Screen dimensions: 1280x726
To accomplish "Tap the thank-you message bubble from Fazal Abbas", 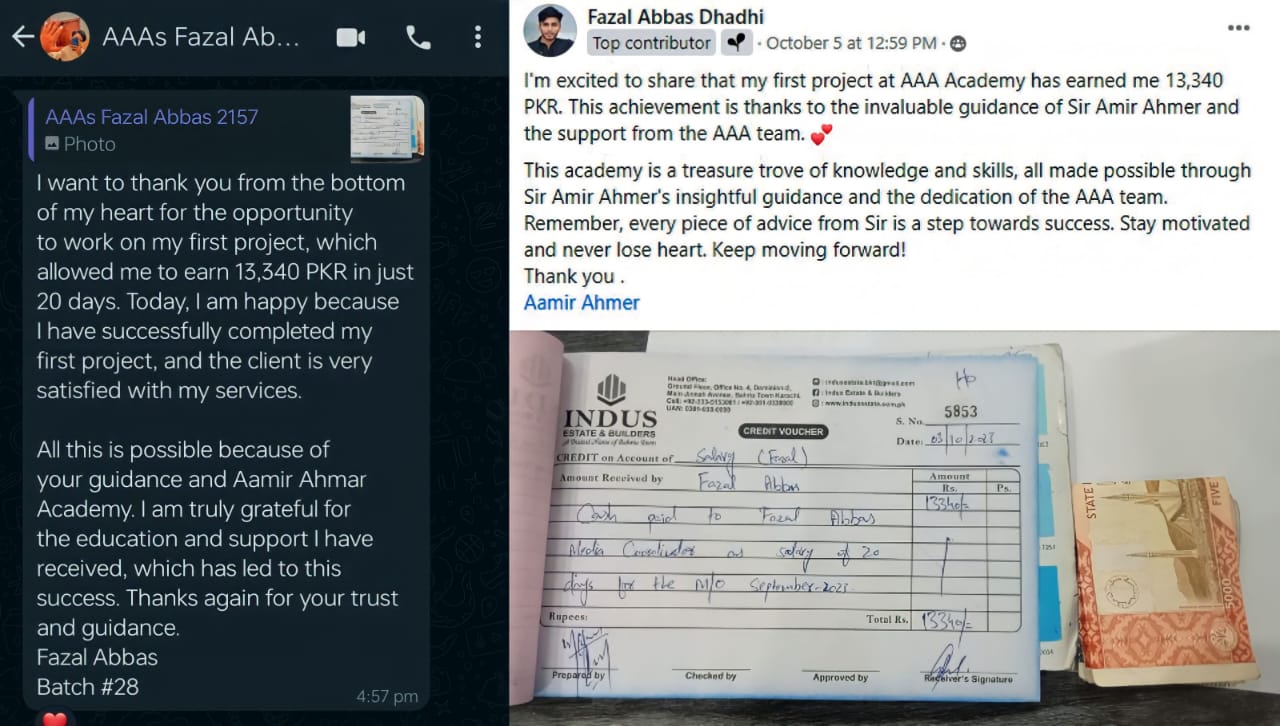I will [225, 430].
